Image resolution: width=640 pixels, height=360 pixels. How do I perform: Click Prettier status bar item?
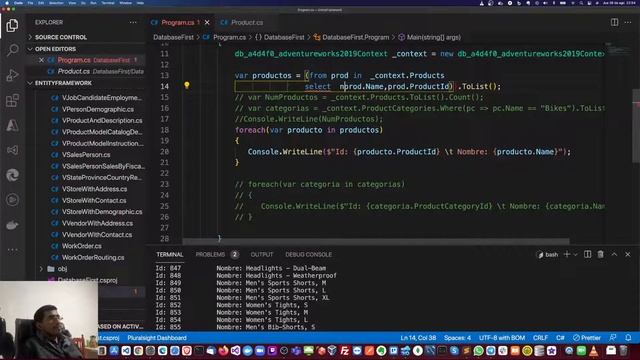587,338
